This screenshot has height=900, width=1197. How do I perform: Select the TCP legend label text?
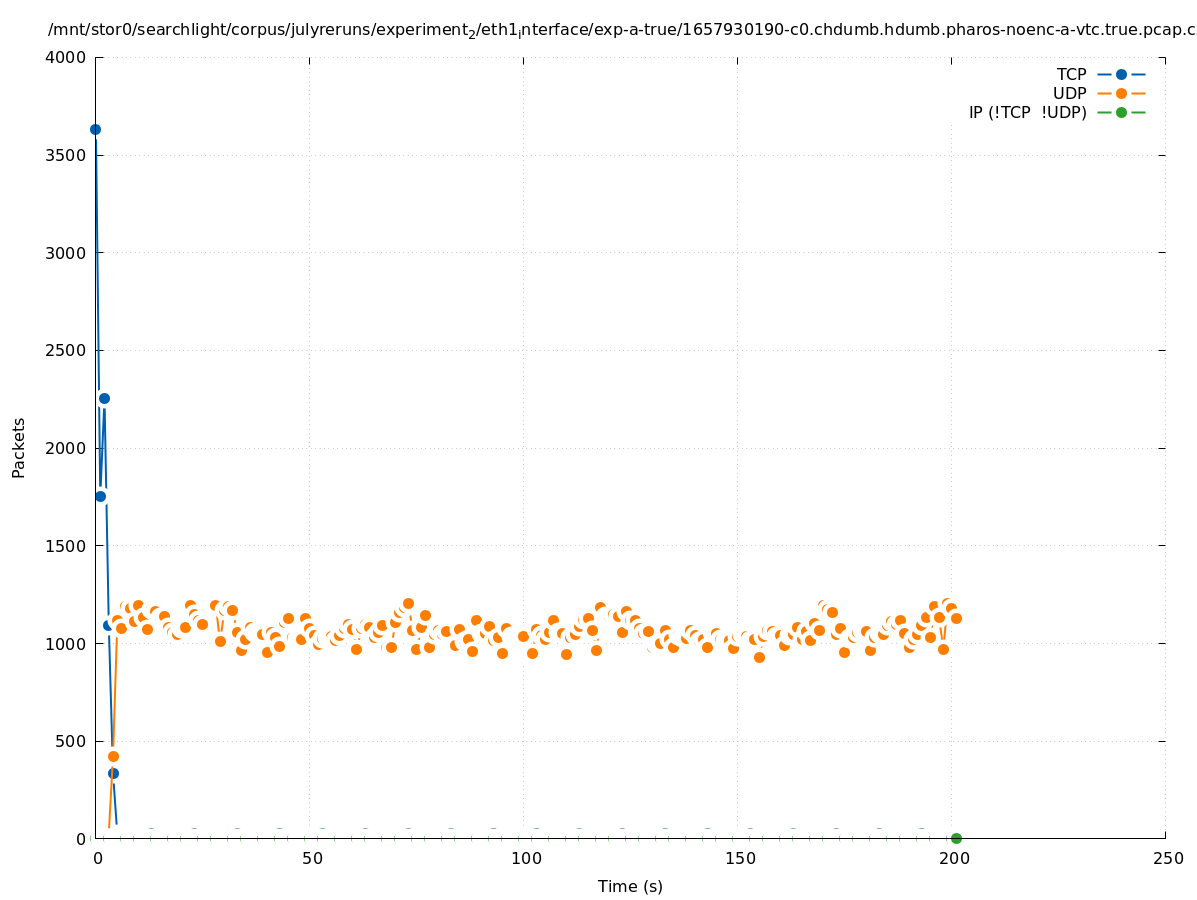click(1071, 74)
